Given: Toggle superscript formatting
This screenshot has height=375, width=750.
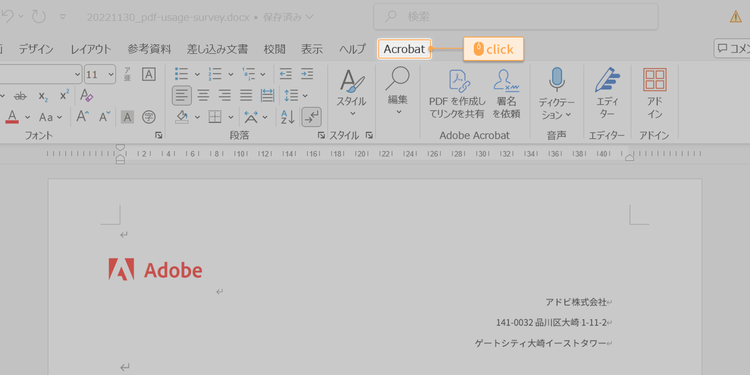Looking at the screenshot, I should pyautogui.click(x=65, y=95).
